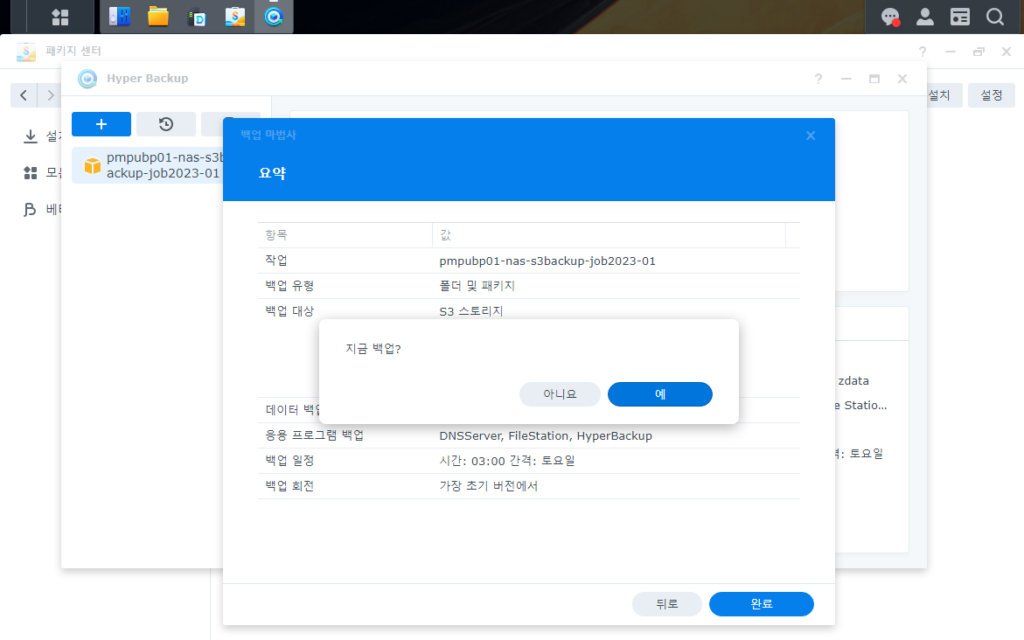Open widgets panel icon

(x=960, y=17)
